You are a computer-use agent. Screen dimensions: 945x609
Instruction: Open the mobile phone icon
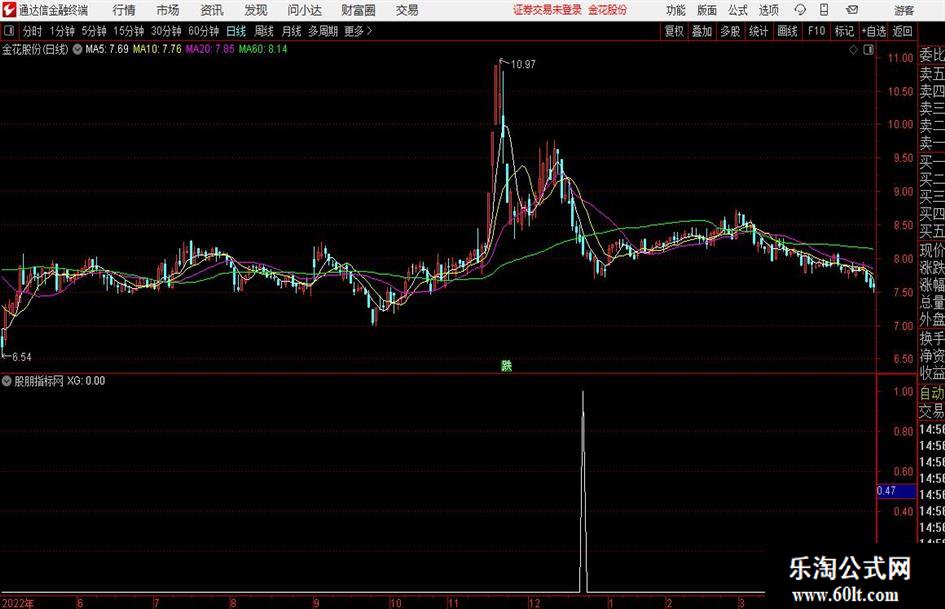pyautogui.click(x=824, y=10)
